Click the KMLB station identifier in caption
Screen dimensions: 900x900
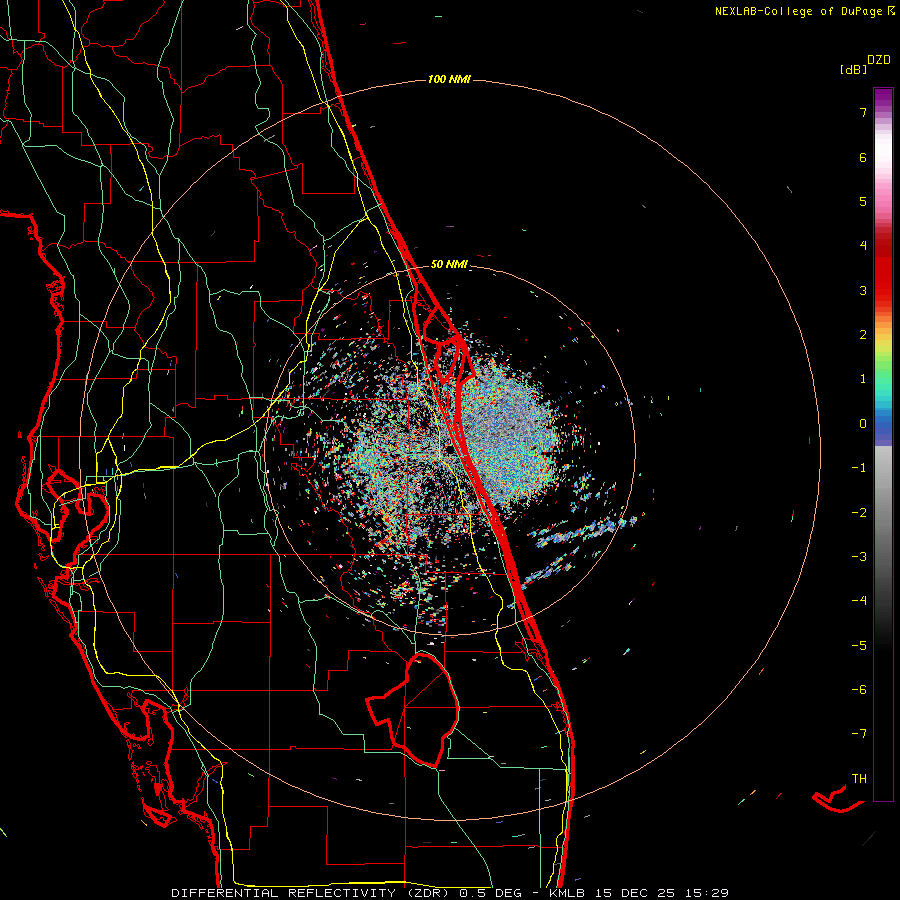567,893
